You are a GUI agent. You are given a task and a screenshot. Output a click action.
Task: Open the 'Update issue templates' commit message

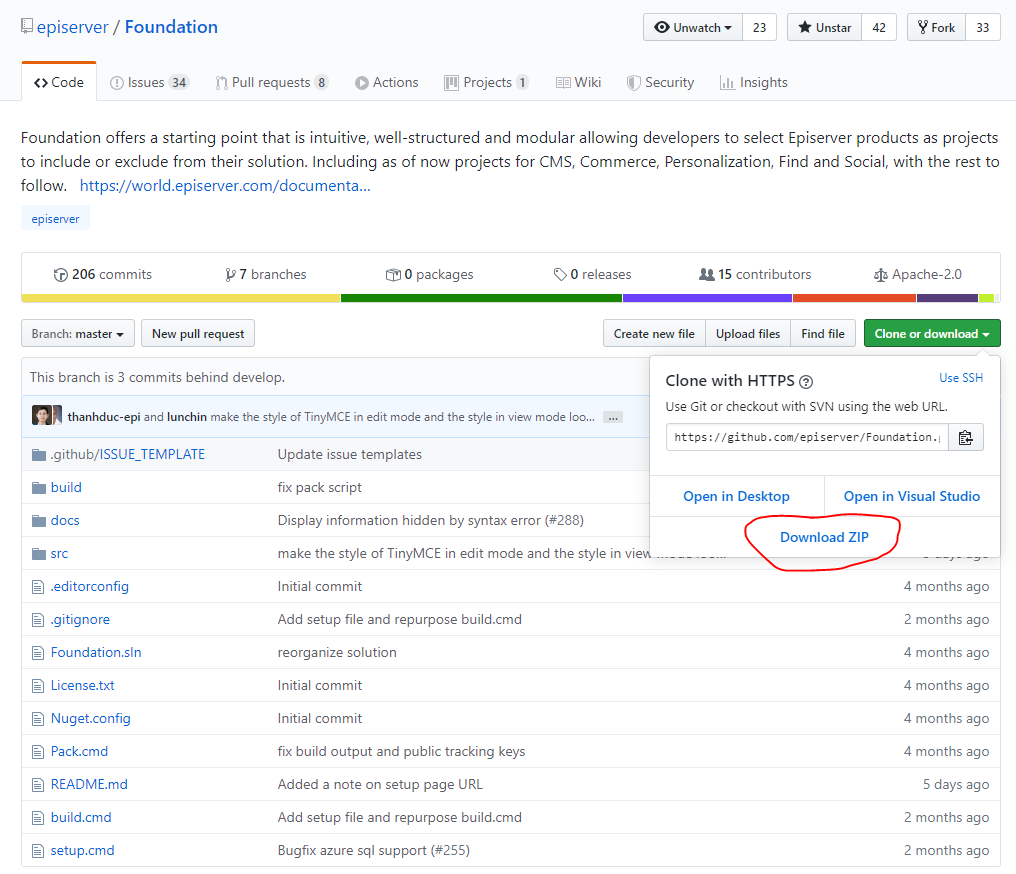pos(350,454)
